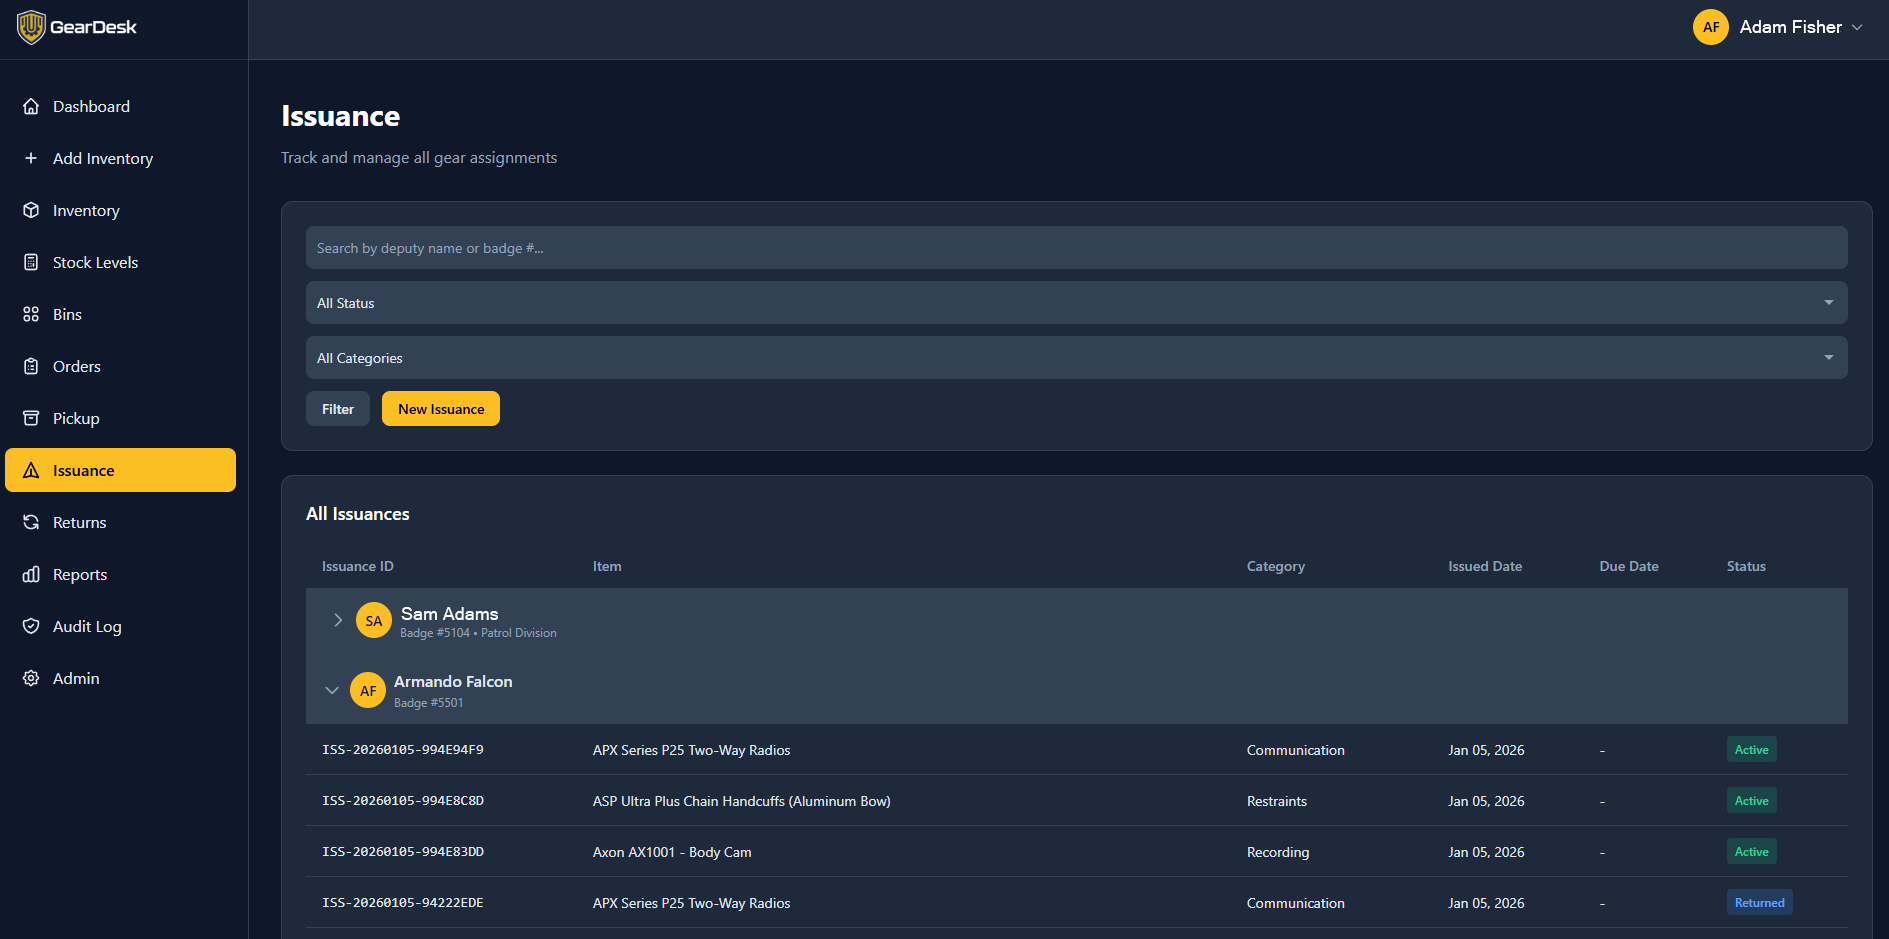Click the Bins grid icon

(31, 315)
